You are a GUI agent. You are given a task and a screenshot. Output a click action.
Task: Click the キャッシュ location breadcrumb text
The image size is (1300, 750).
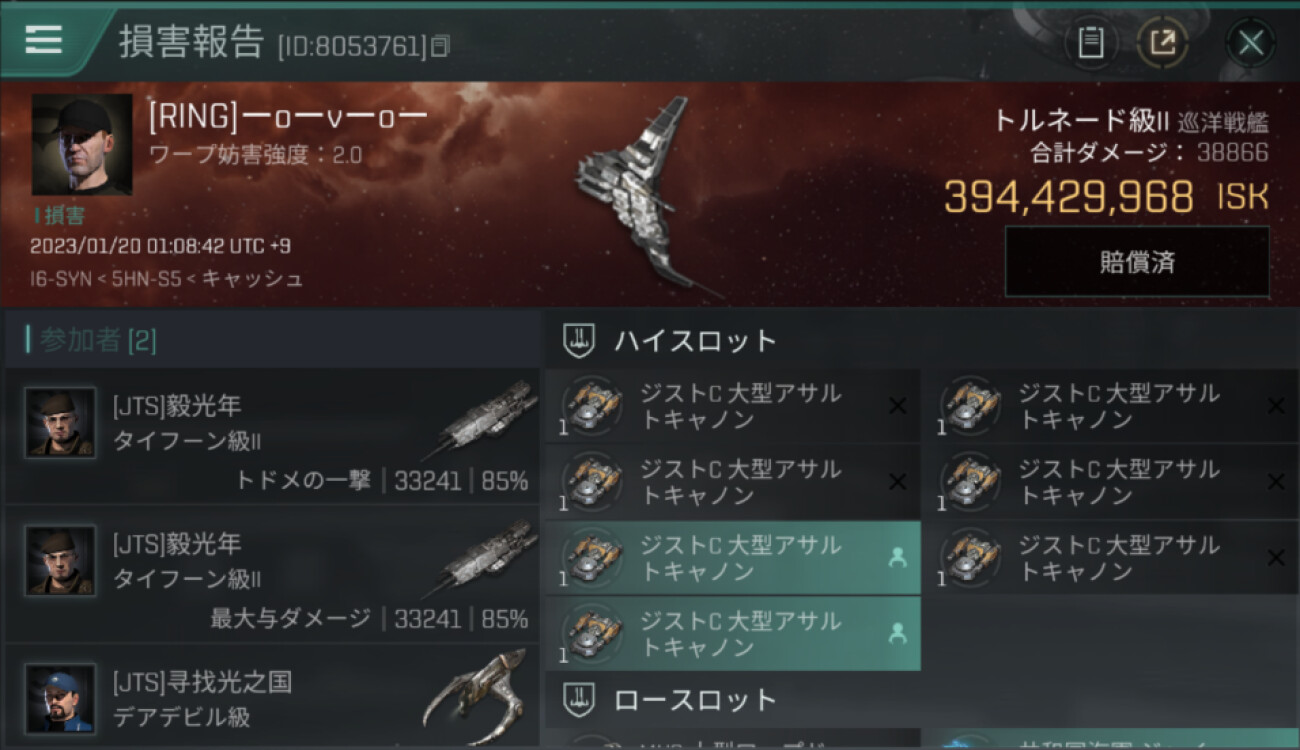pyautogui.click(x=252, y=278)
